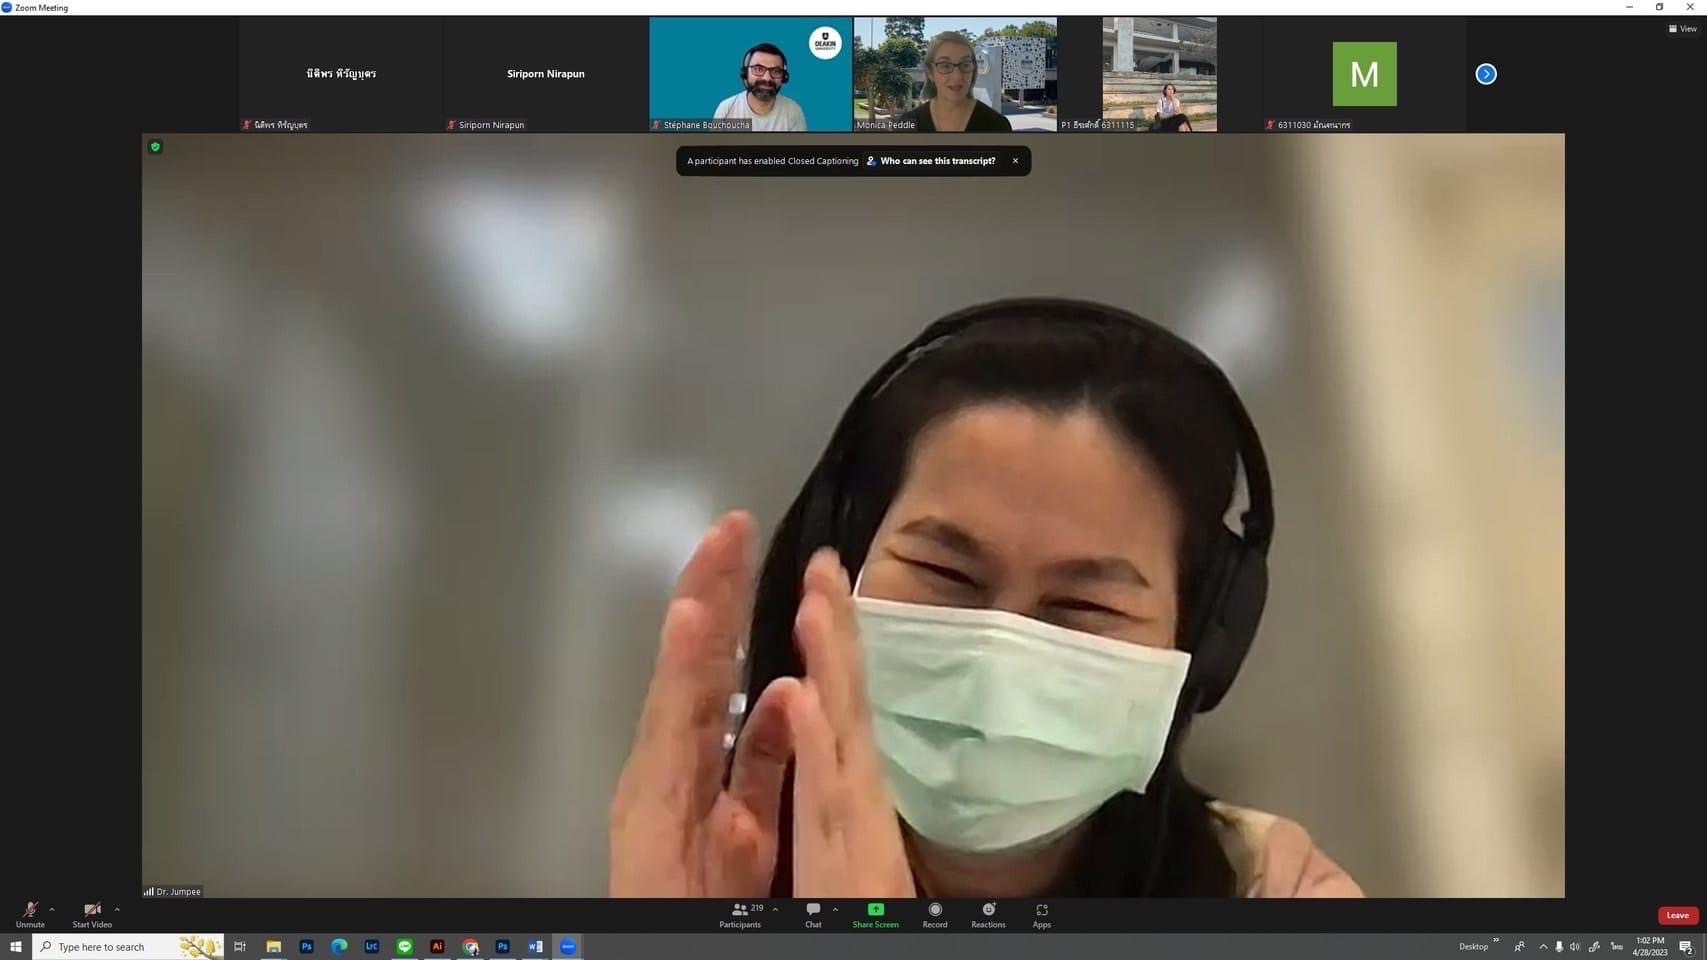Click the green encryption shield icon
1707x960 pixels.
[155, 147]
